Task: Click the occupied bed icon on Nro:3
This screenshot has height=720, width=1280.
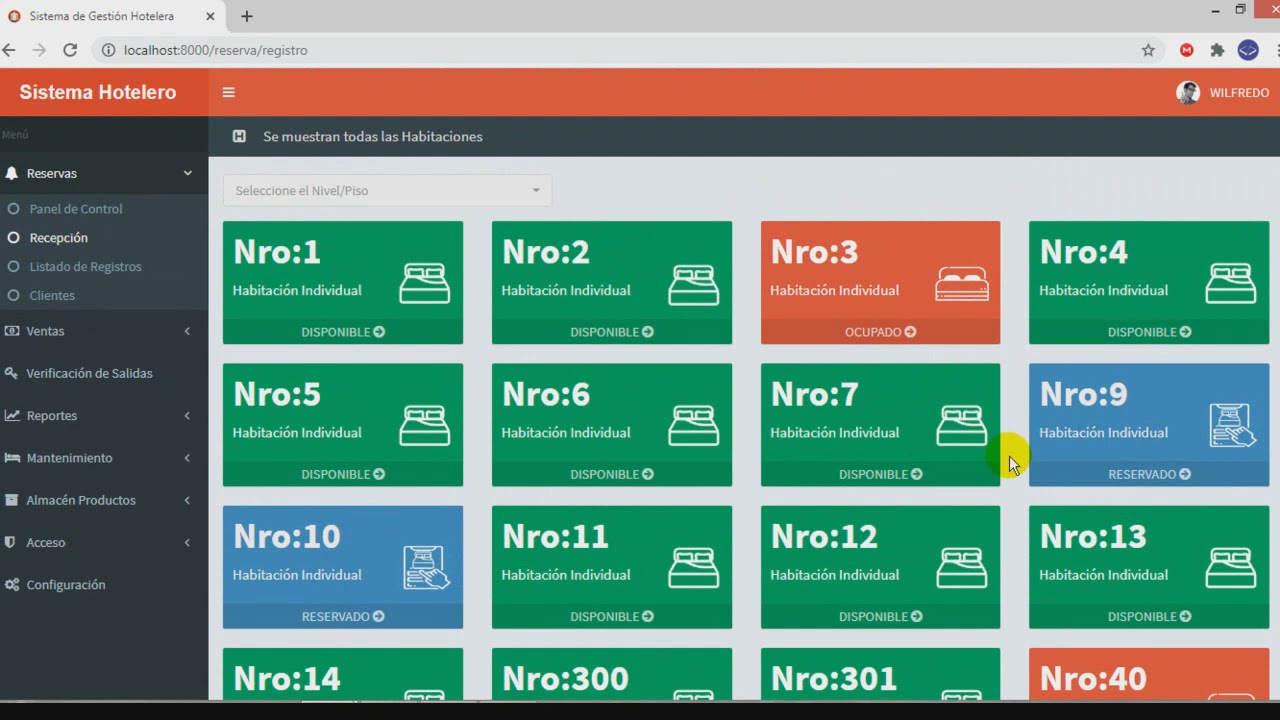Action: pyautogui.click(x=962, y=284)
